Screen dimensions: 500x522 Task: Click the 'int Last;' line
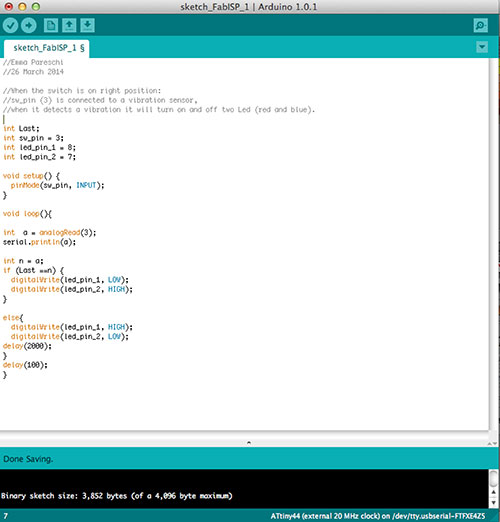(21, 129)
